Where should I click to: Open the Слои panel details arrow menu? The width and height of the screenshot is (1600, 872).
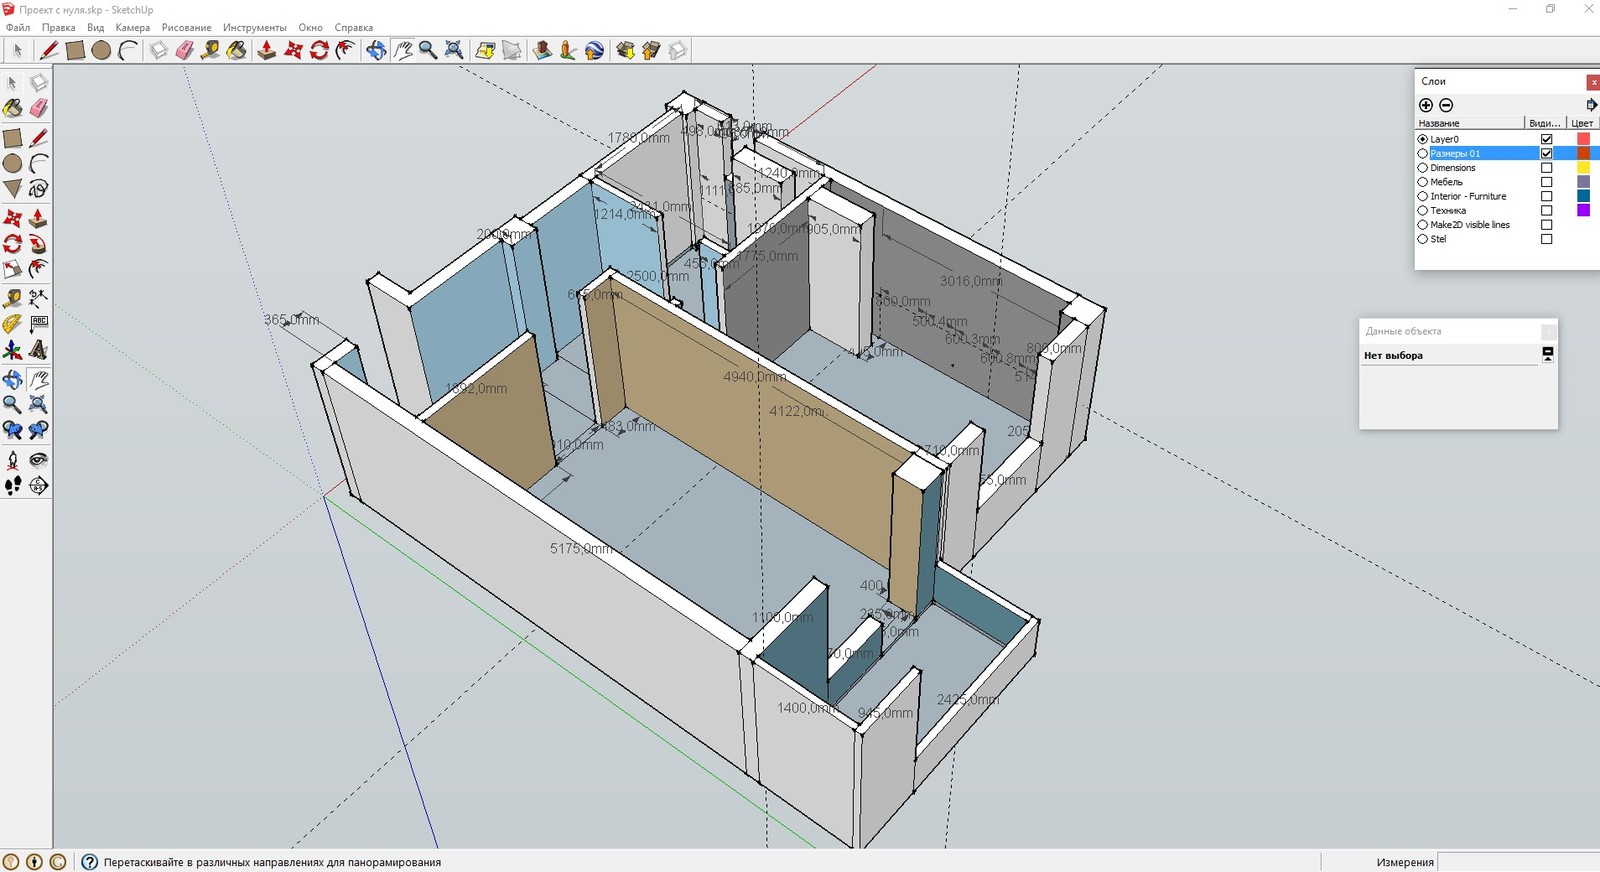(x=1591, y=105)
